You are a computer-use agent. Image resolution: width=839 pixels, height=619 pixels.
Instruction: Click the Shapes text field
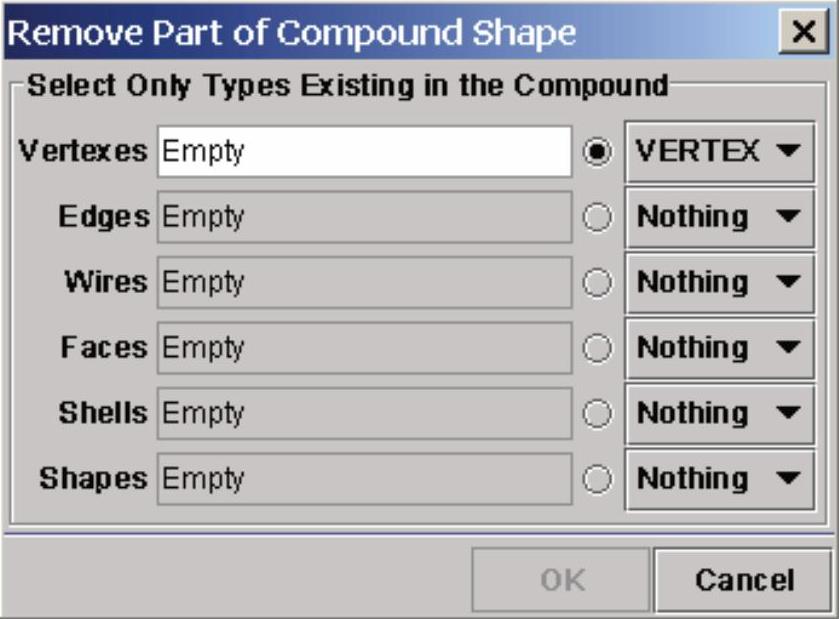point(364,478)
